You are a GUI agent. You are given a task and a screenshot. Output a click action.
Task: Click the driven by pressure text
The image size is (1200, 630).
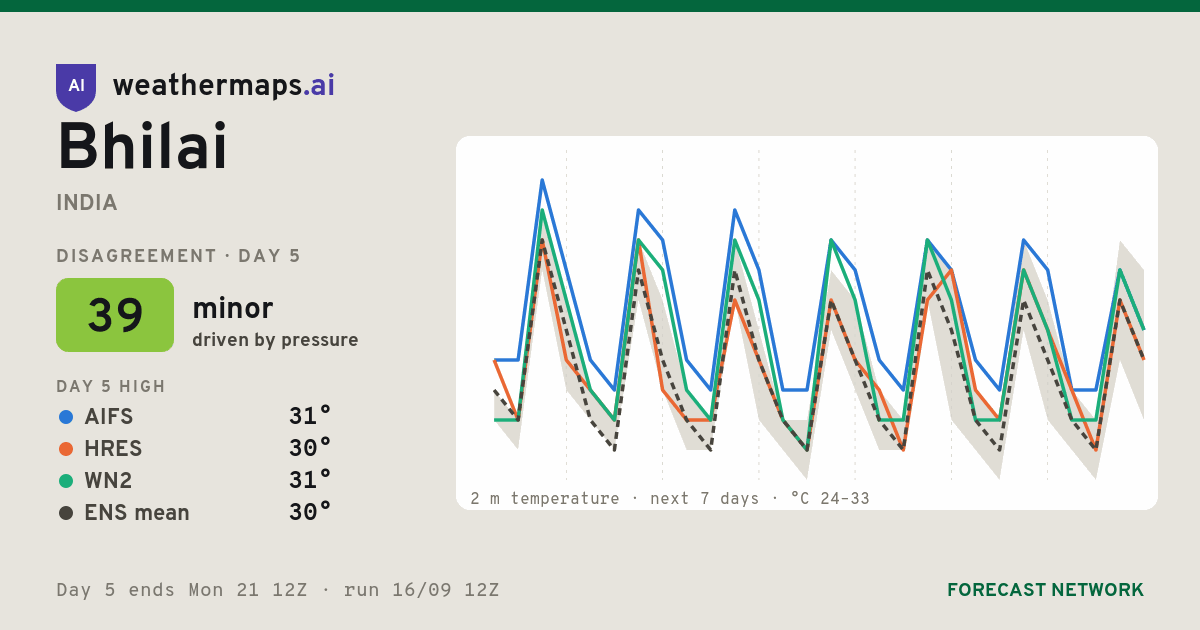point(275,340)
